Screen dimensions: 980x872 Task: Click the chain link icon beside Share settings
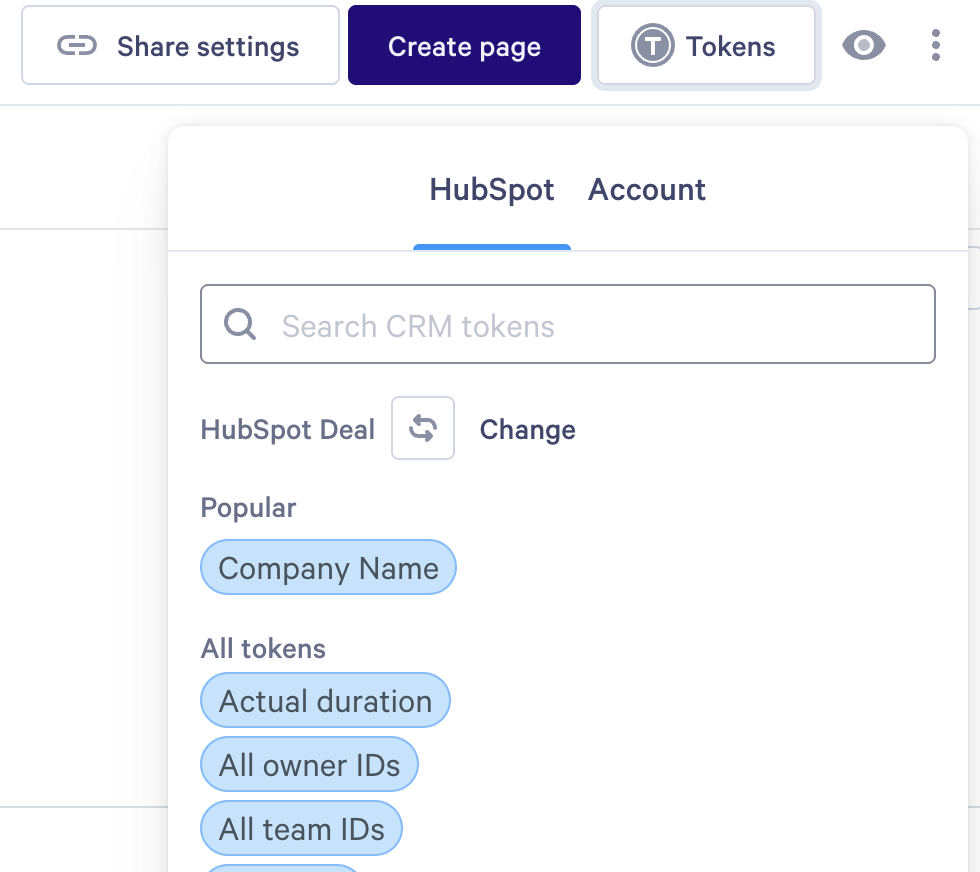[x=77, y=46]
